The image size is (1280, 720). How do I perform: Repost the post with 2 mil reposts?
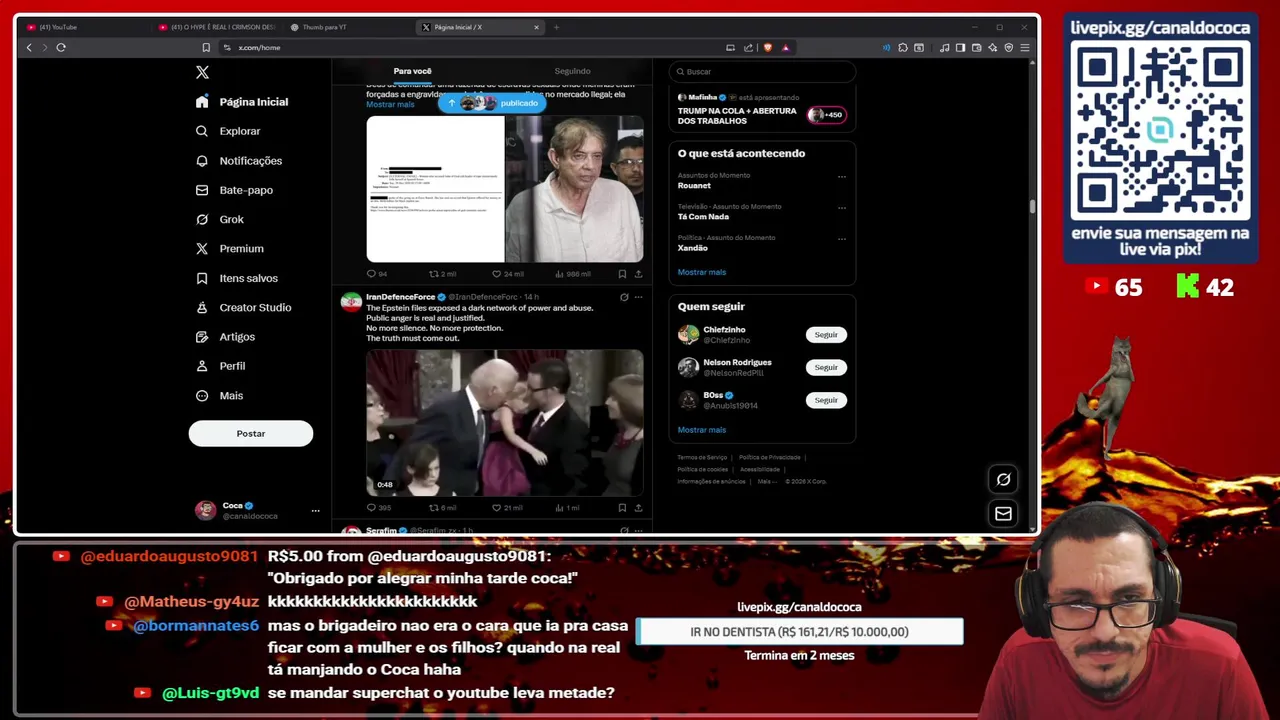click(442, 274)
